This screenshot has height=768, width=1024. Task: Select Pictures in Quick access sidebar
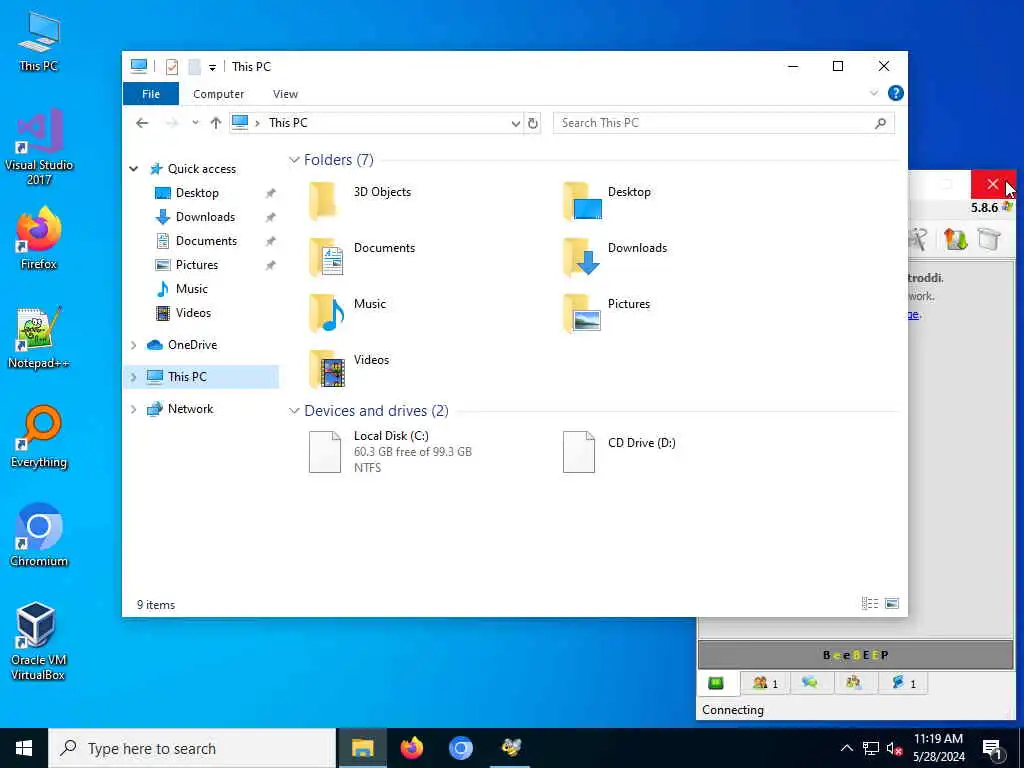click(x=197, y=264)
